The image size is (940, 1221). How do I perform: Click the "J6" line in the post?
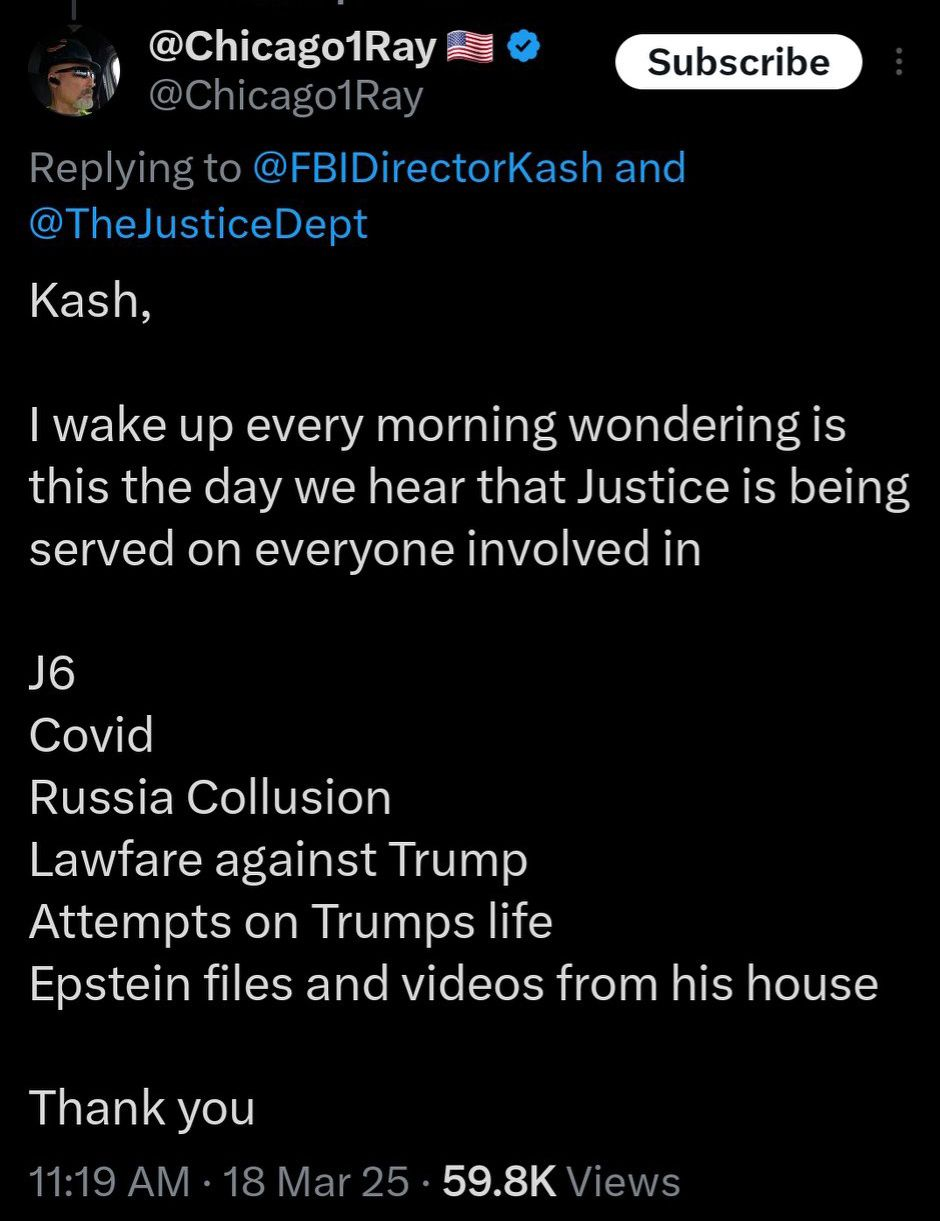coord(52,673)
